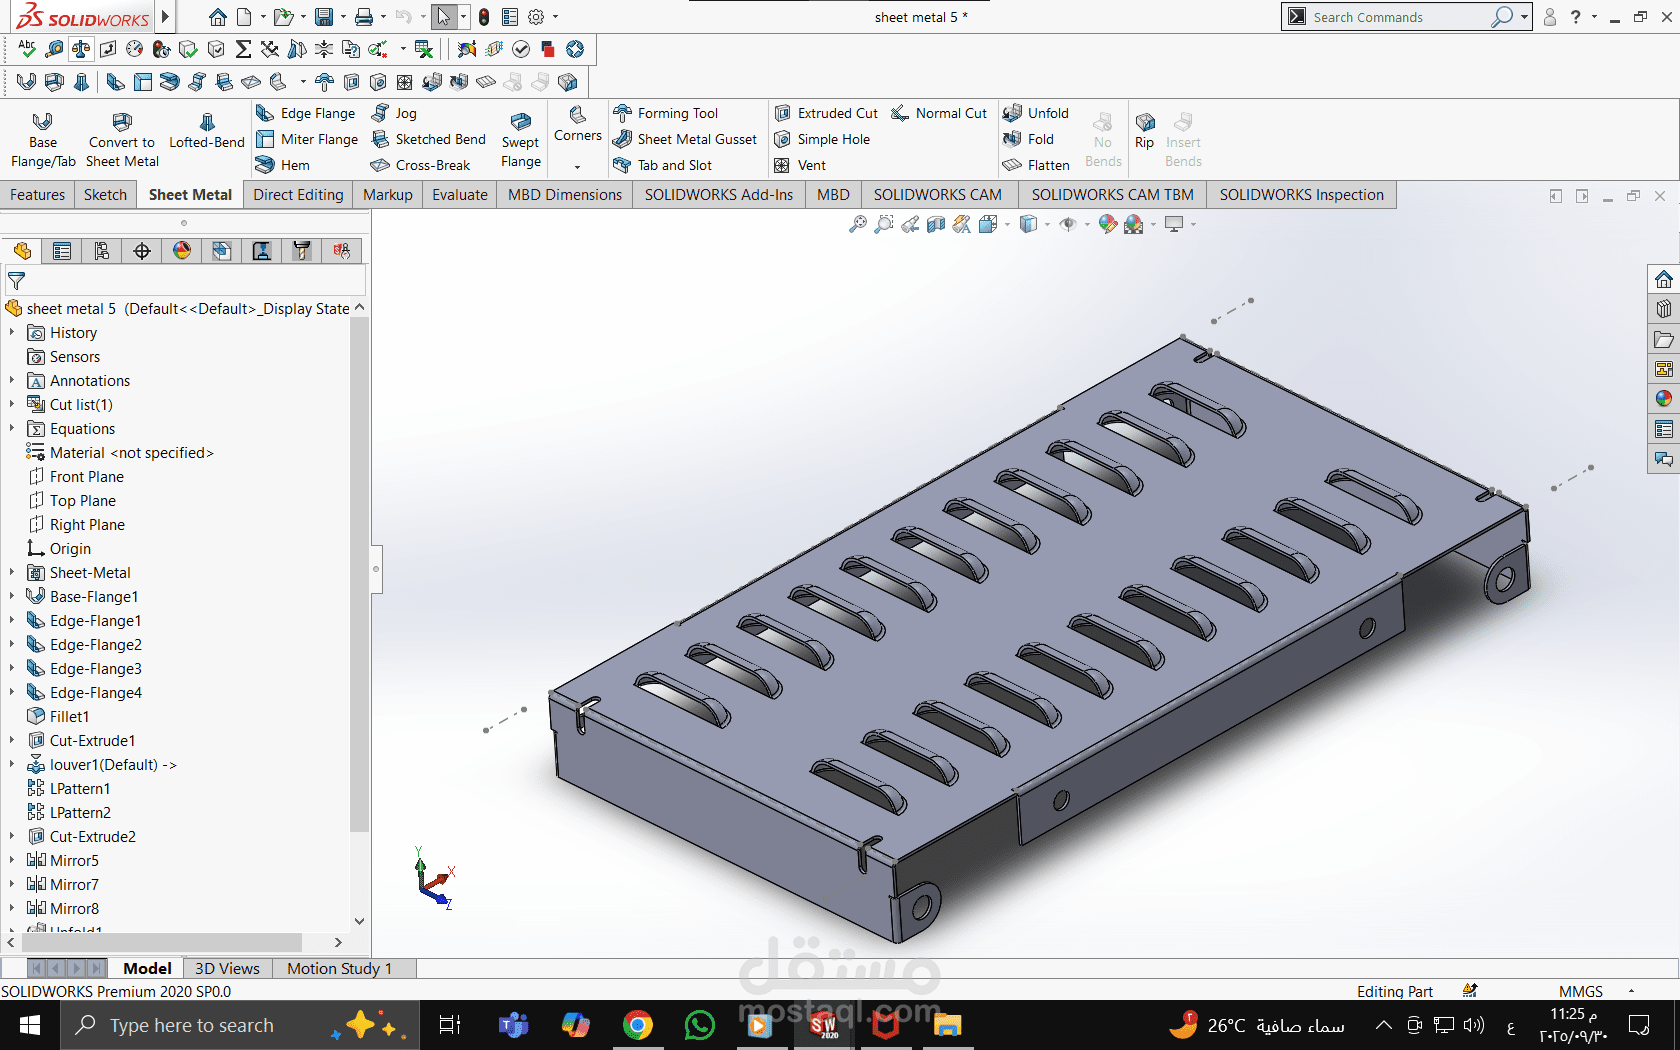Select the Miter Flange tool
The image size is (1680, 1050).
point(307,139)
